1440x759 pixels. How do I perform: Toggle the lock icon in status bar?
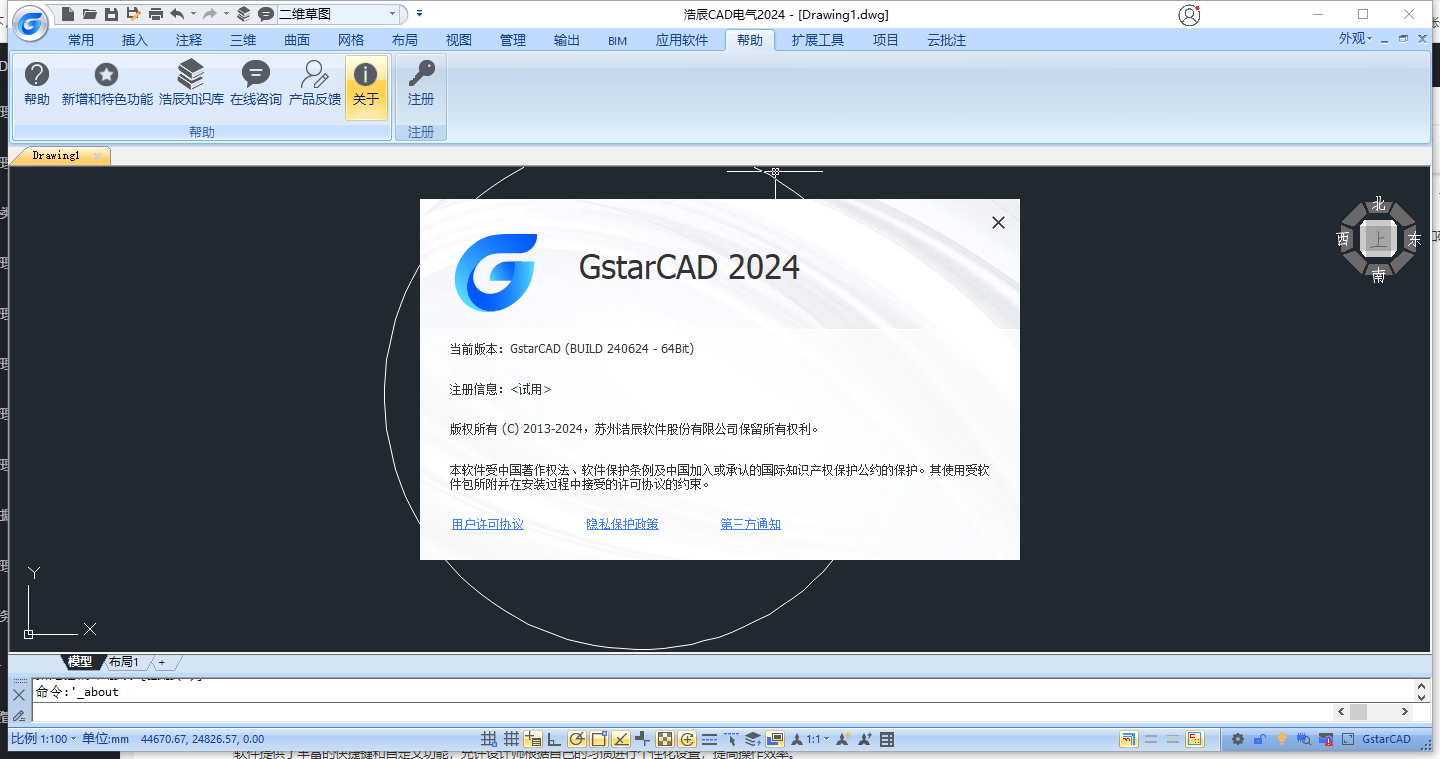coord(1260,740)
